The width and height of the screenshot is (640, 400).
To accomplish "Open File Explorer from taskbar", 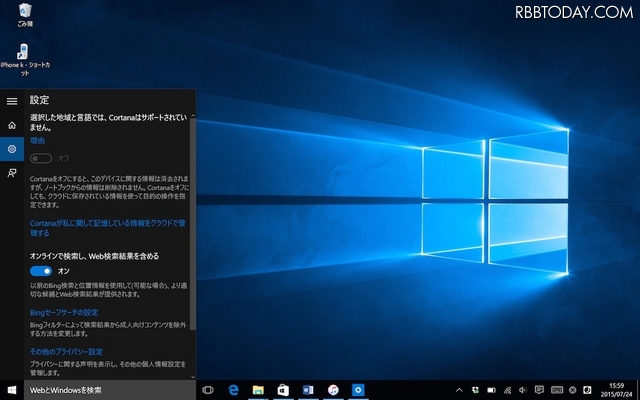I will [258, 390].
